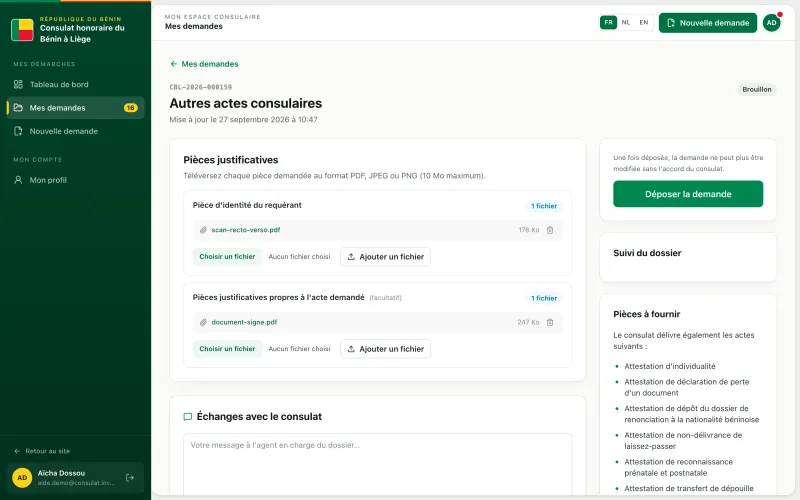Go to Mon profil page
The width and height of the screenshot is (800, 500).
(x=76, y=180)
